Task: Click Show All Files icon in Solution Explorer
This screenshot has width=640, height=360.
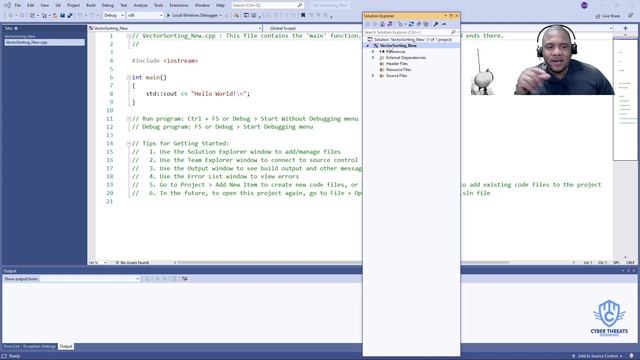Action: click(426, 24)
